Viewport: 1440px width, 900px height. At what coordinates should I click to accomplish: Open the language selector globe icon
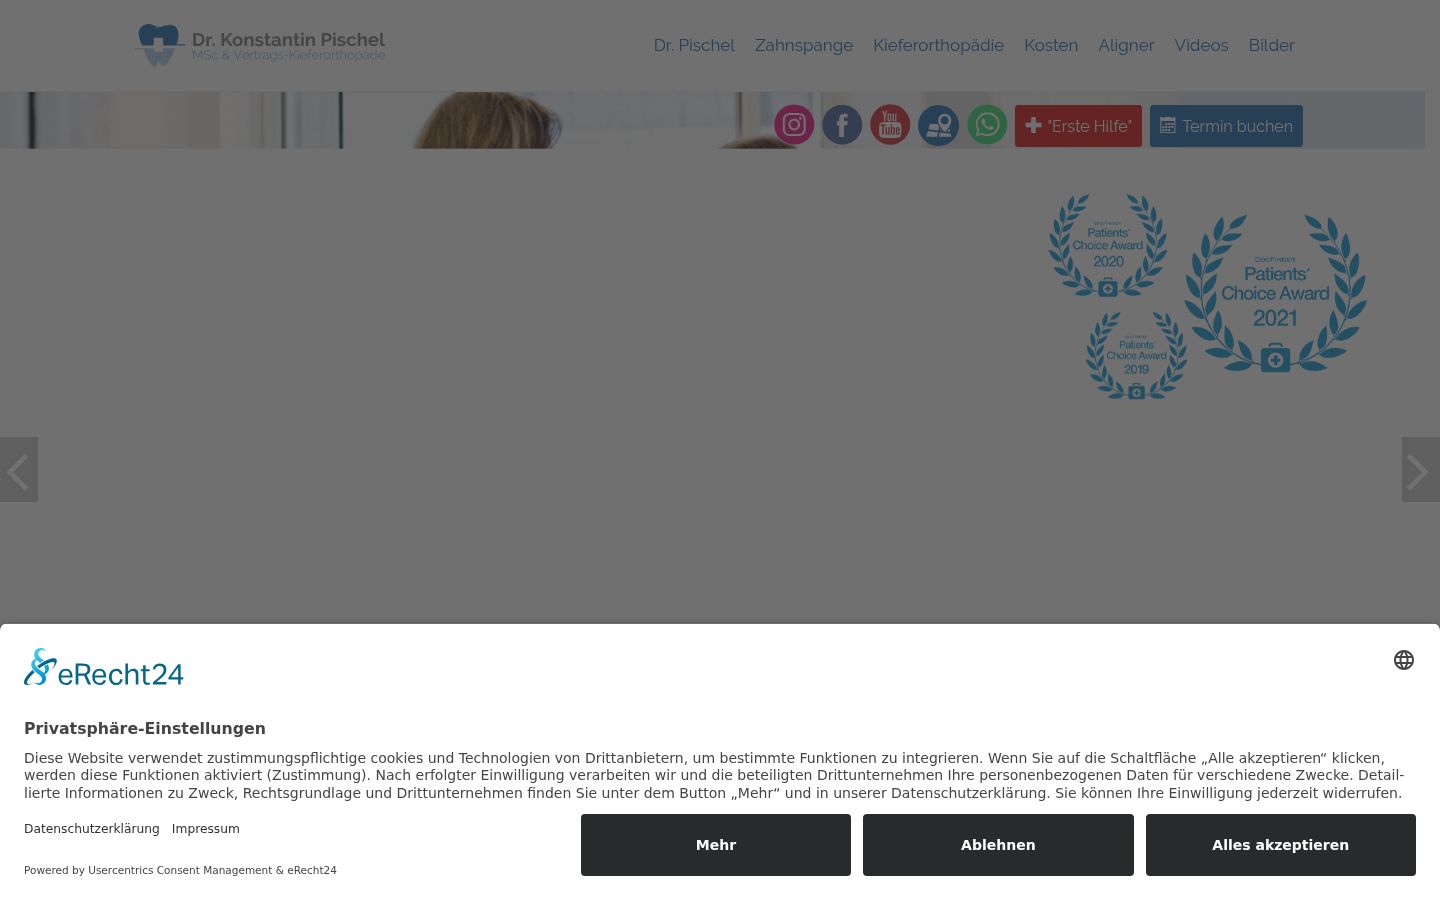(x=1404, y=660)
